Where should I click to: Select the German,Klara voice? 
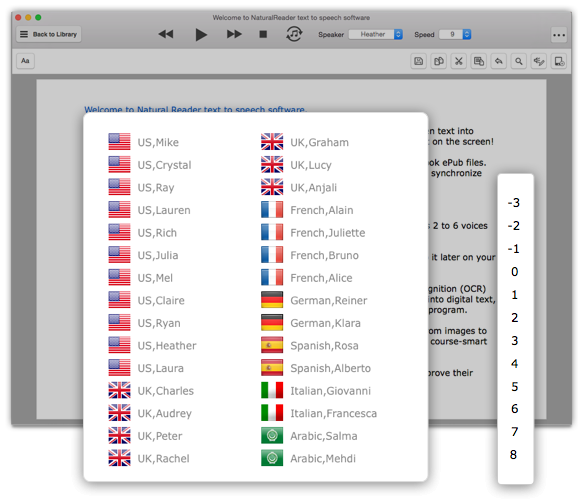tap(311, 323)
